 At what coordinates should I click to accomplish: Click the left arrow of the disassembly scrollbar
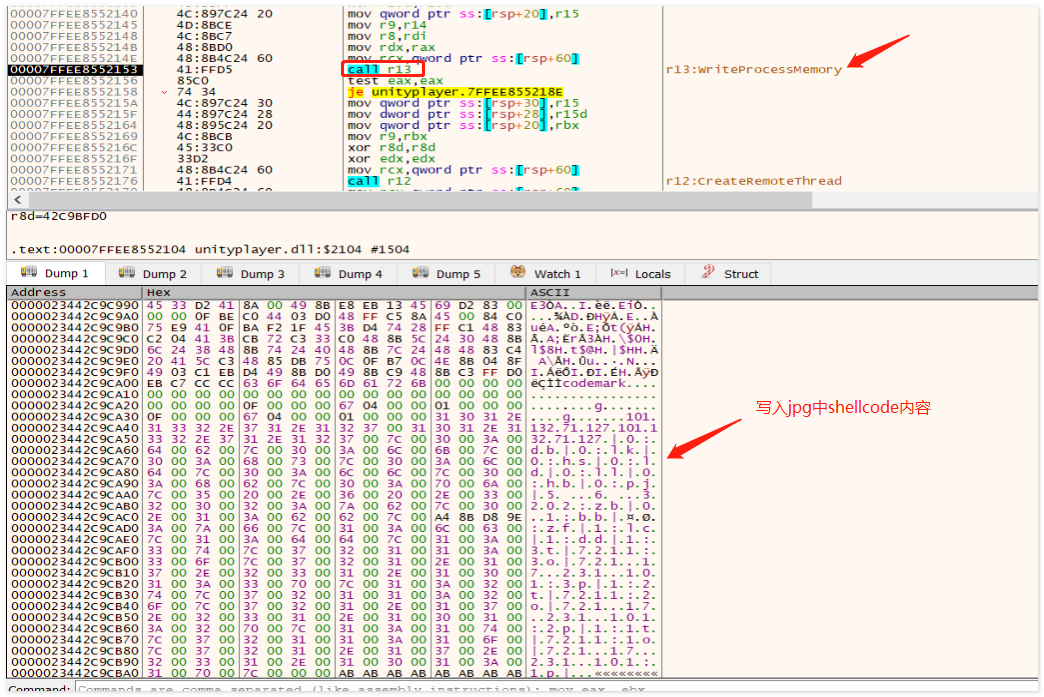pos(17,200)
